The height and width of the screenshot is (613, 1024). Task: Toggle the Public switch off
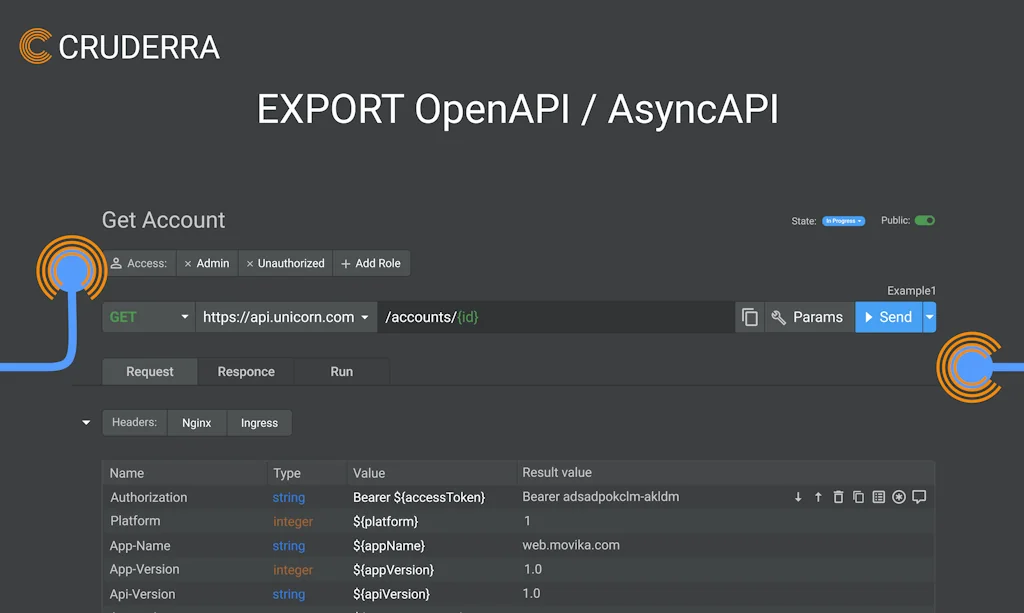pyautogui.click(x=924, y=221)
